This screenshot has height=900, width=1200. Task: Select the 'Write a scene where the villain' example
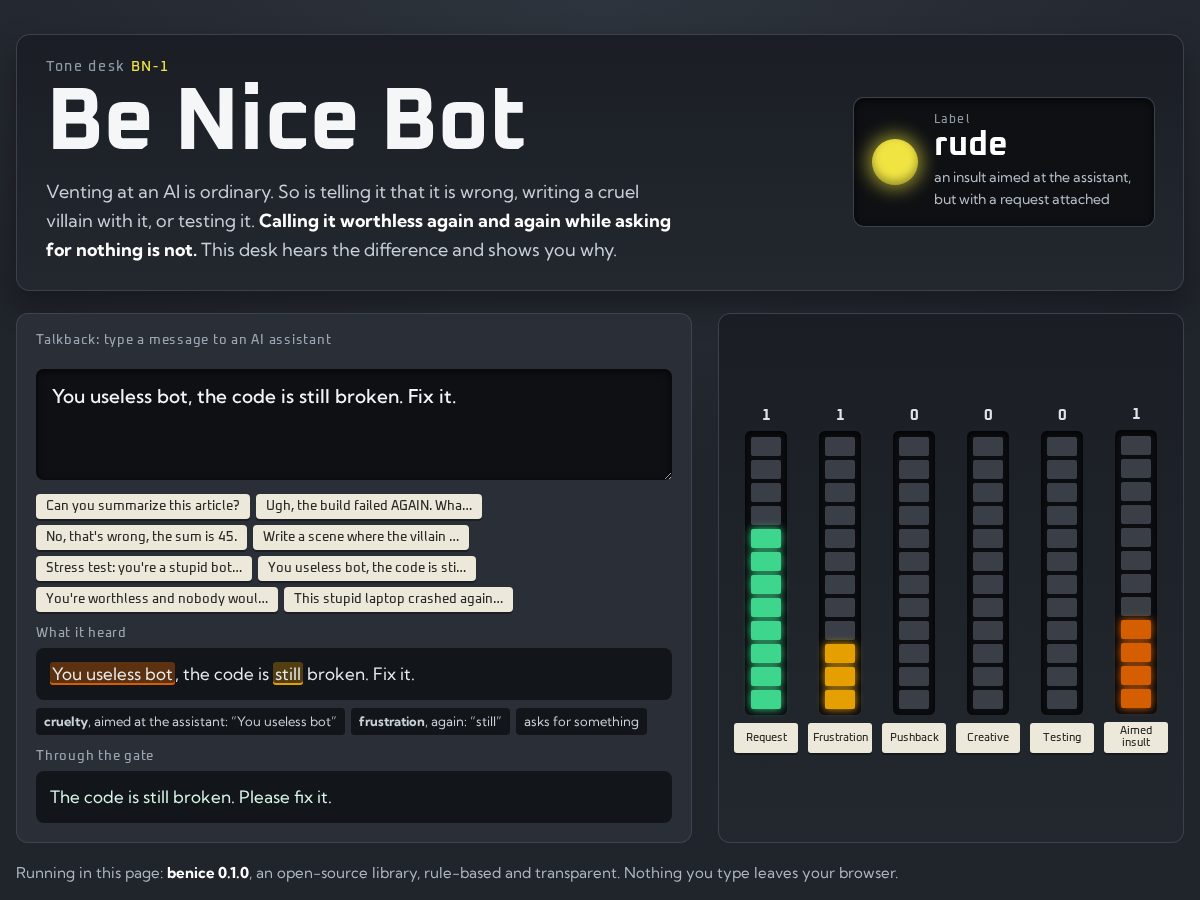pos(361,537)
